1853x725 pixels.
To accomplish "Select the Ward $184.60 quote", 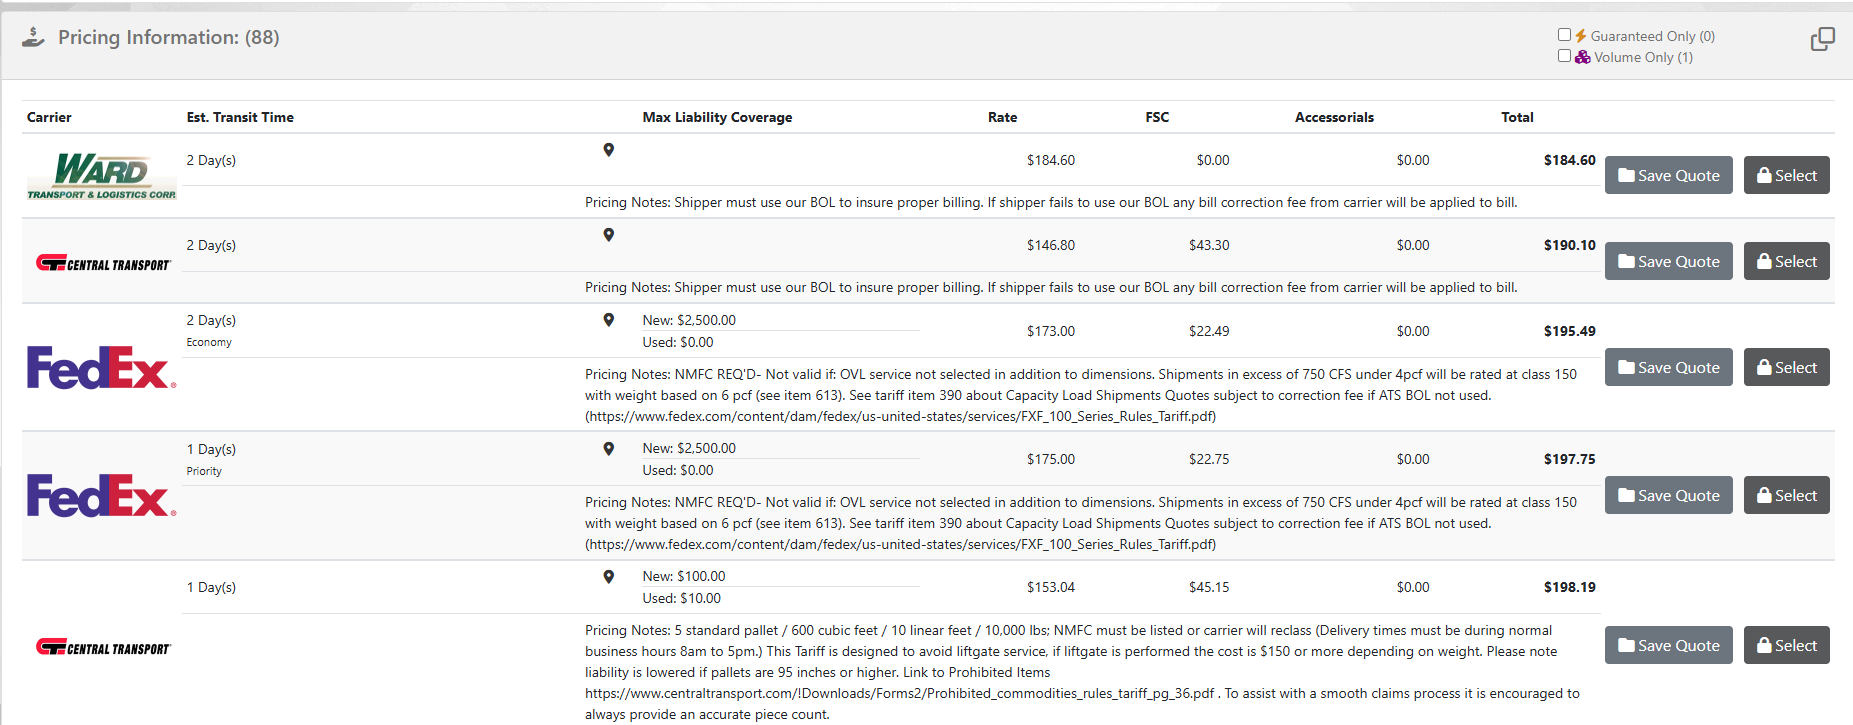I will (1786, 176).
